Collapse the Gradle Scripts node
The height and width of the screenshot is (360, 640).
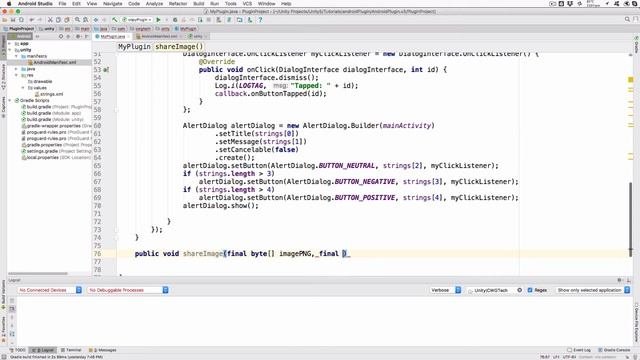pos(10,100)
